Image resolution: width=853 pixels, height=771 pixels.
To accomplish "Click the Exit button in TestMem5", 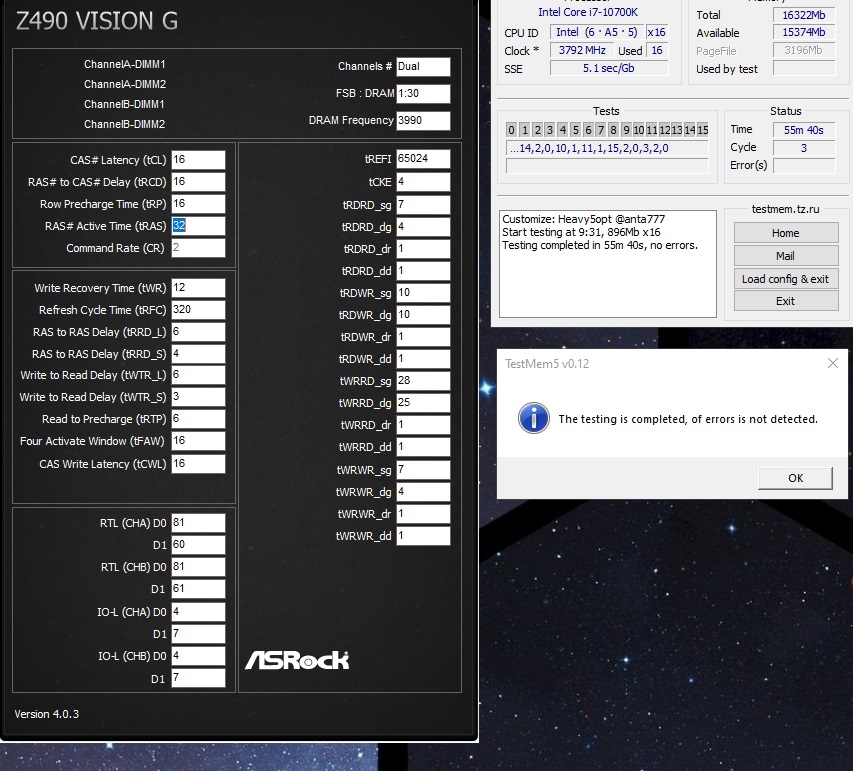I will pos(786,301).
